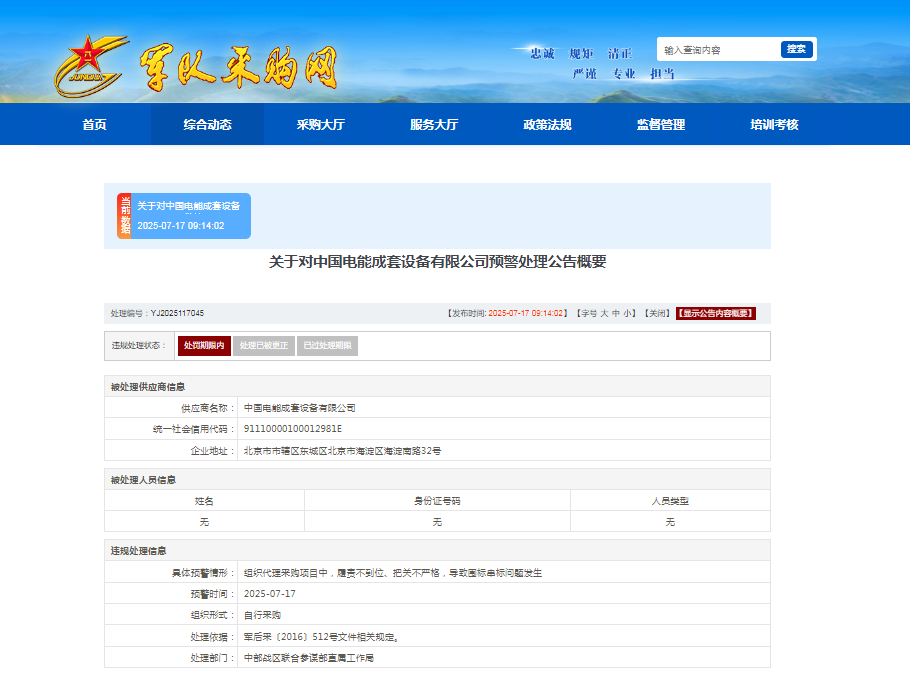The width and height of the screenshot is (910, 692).
Task: Go to 服务大厅 section
Action: 434,125
